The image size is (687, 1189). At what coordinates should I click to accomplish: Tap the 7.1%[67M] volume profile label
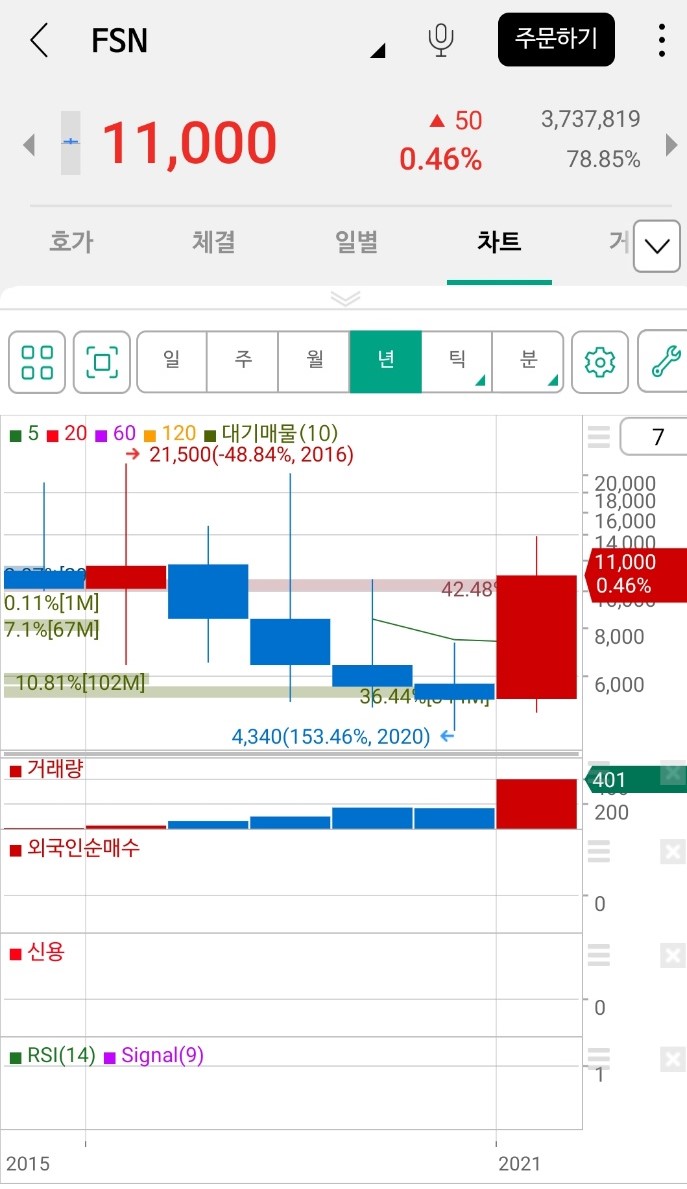pyautogui.click(x=52, y=629)
